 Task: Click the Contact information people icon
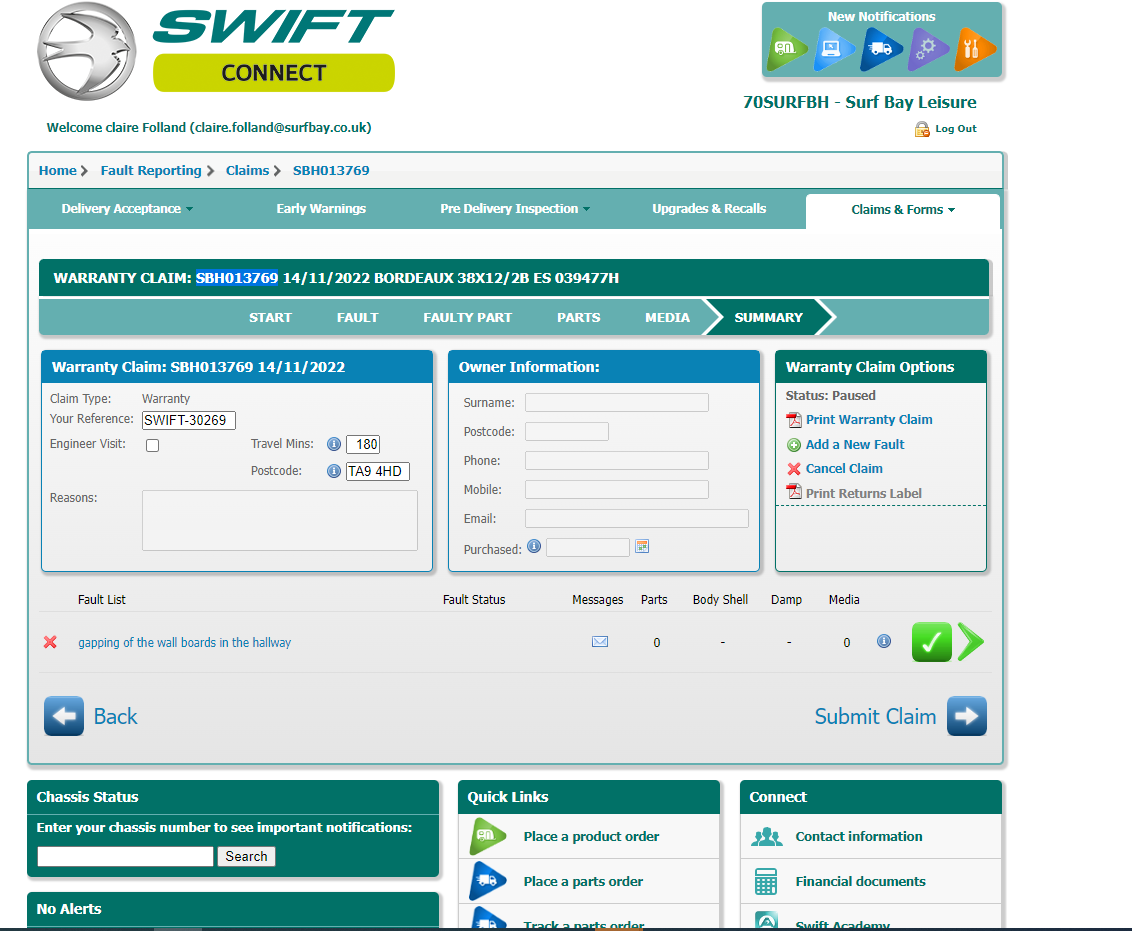(767, 837)
